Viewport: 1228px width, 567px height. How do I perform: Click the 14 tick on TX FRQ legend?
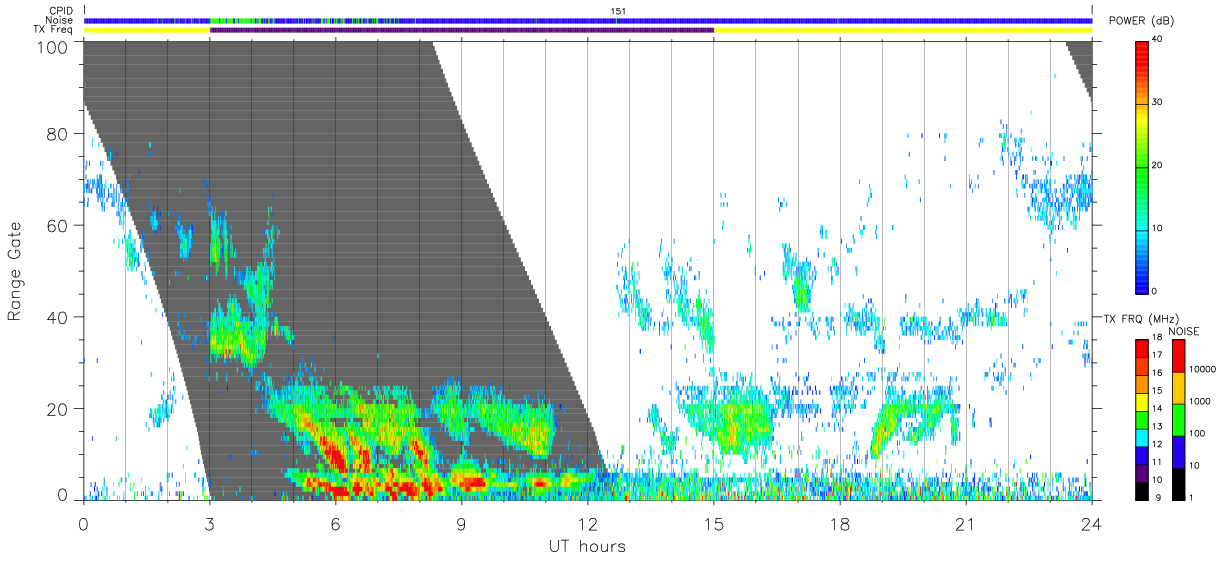[1158, 408]
